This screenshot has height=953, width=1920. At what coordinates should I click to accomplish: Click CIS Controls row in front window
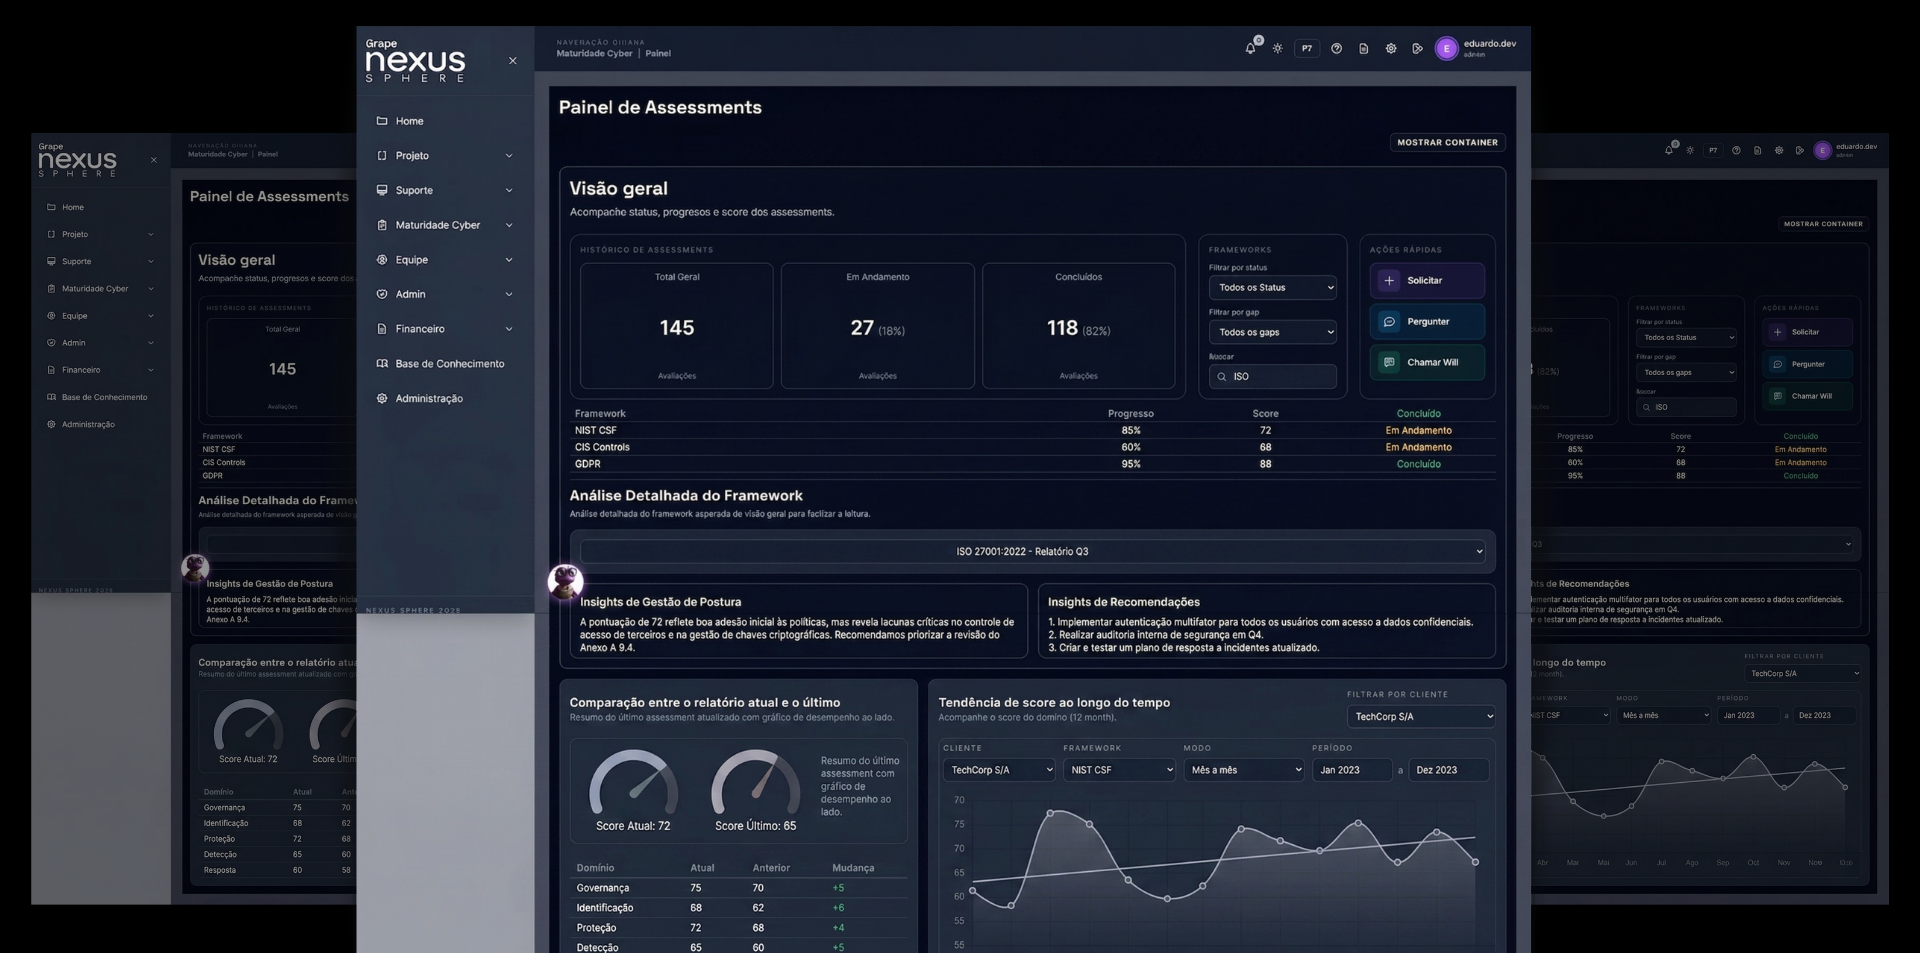(1032, 448)
